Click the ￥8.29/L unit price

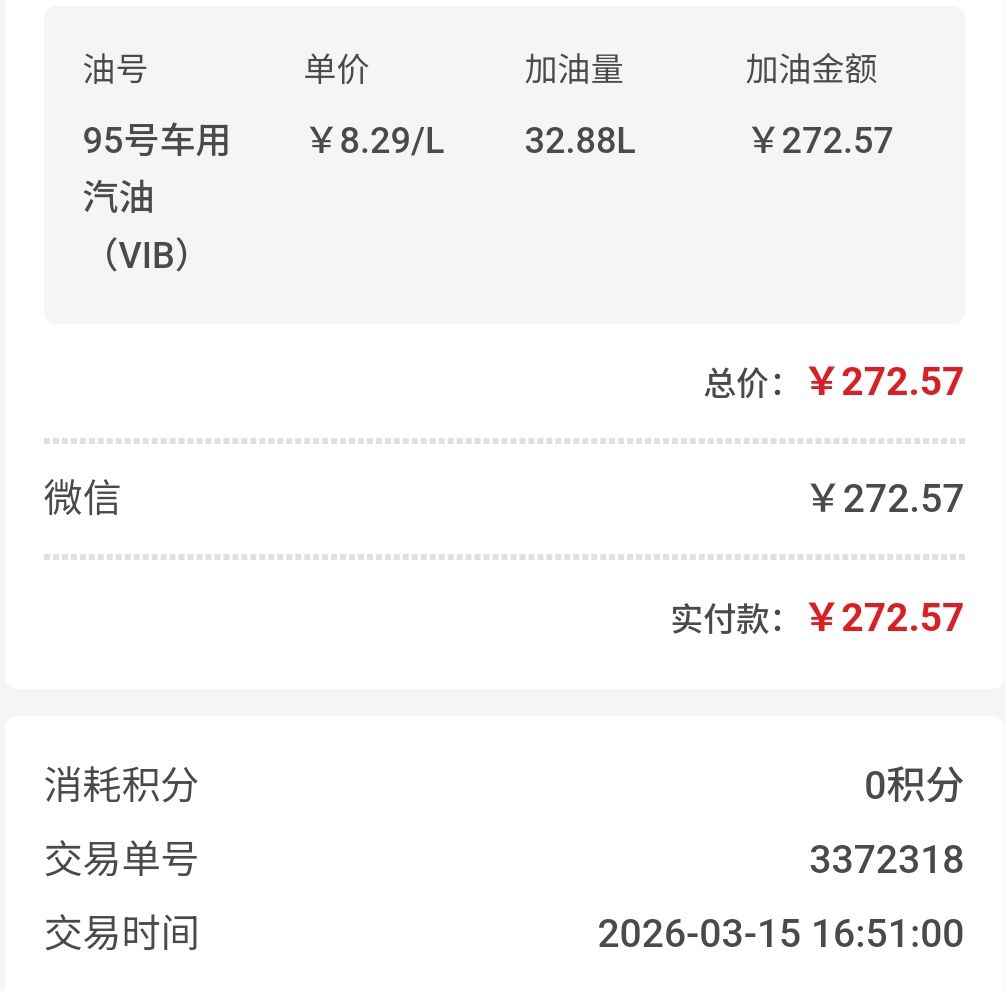point(375,141)
